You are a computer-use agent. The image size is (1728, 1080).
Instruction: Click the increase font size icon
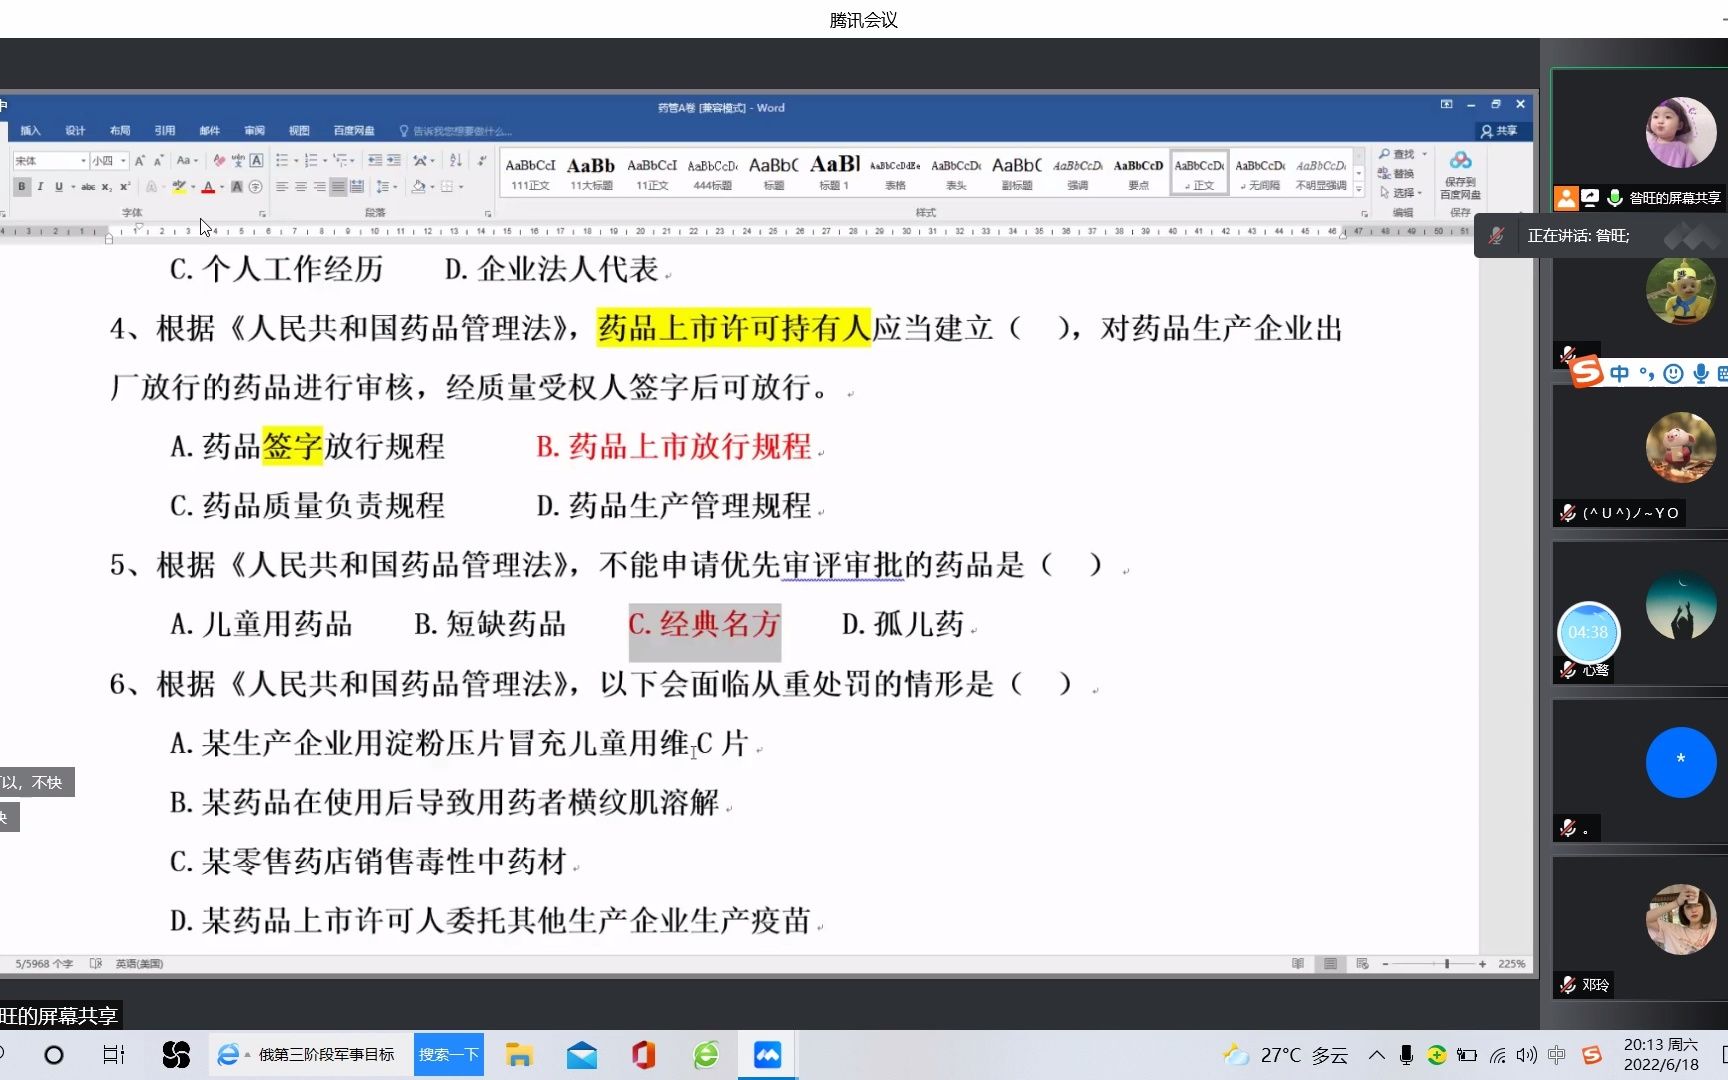[x=140, y=160]
